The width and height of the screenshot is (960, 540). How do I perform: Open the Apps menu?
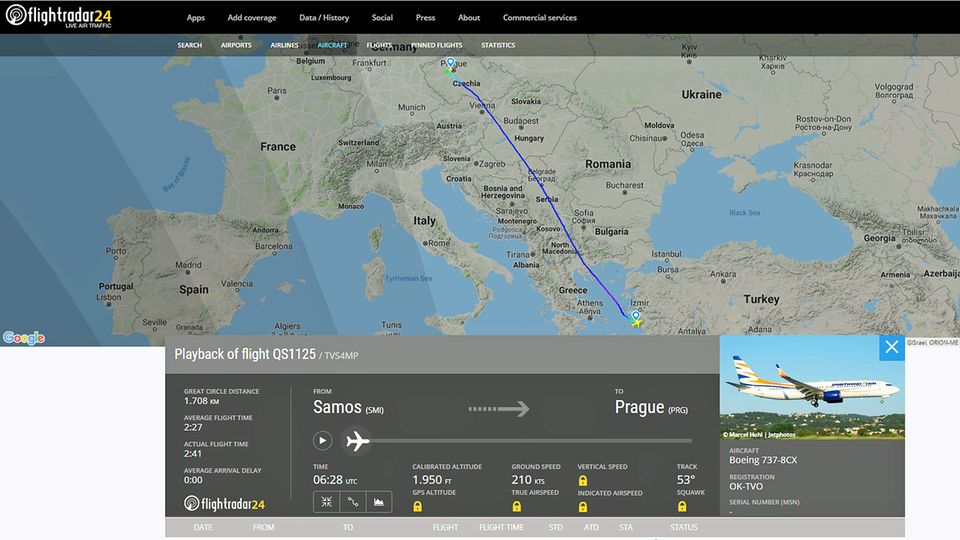[x=196, y=18]
